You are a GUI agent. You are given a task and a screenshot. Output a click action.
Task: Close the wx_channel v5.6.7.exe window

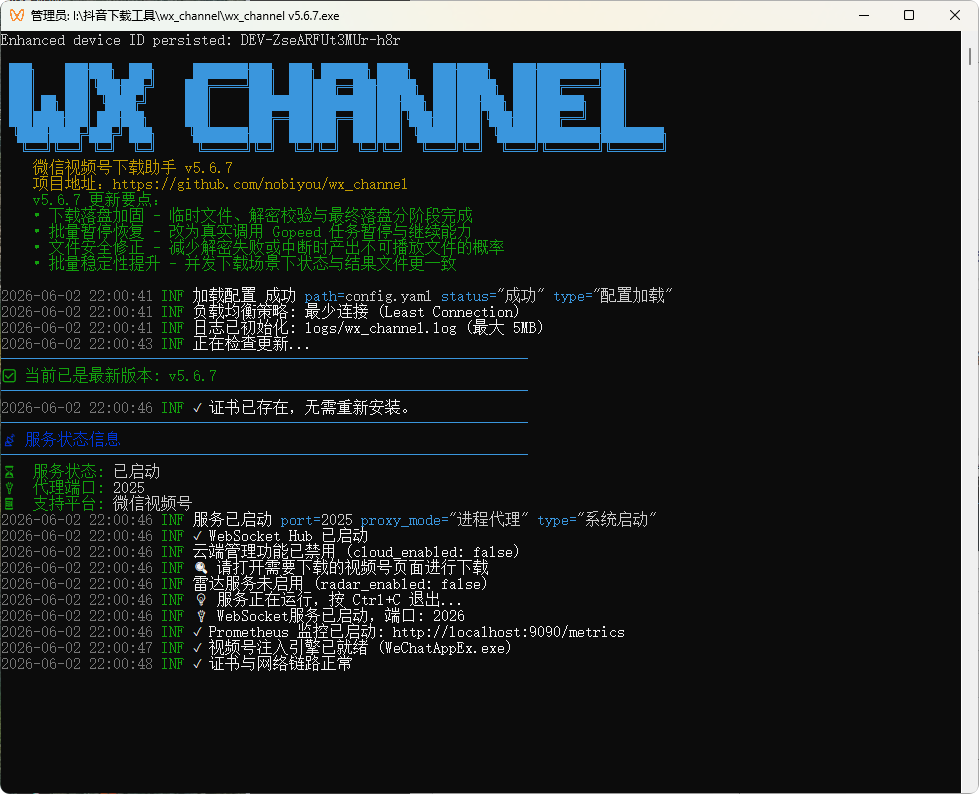pyautogui.click(x=955, y=15)
